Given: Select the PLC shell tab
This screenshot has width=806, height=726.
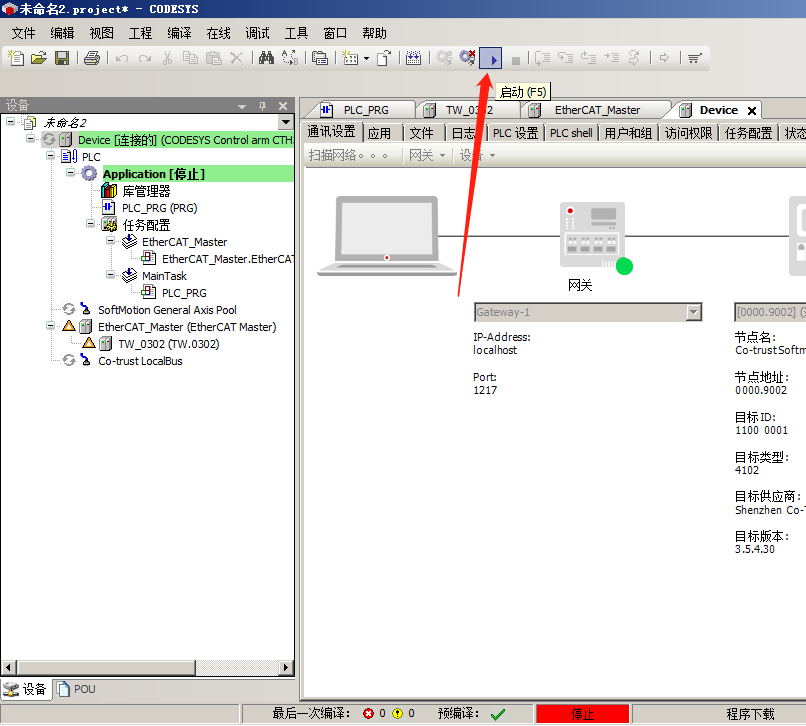Looking at the screenshot, I should pos(571,133).
